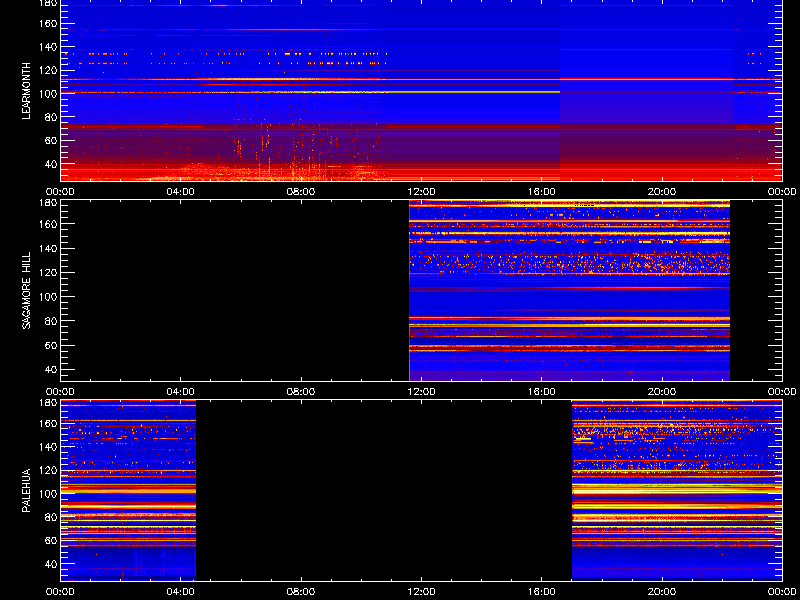Click the SAGAMORE HILL station axis label
Viewport: 800px width, 600px height.
click(x=27, y=290)
